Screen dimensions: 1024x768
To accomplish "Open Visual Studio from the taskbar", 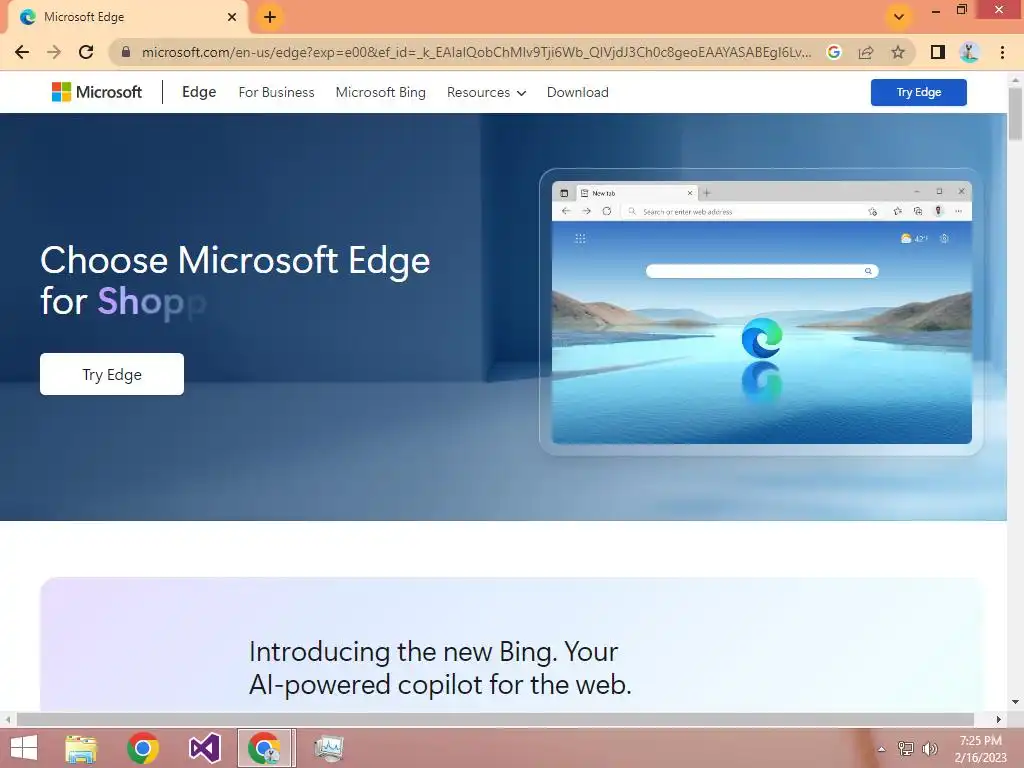I will [204, 748].
